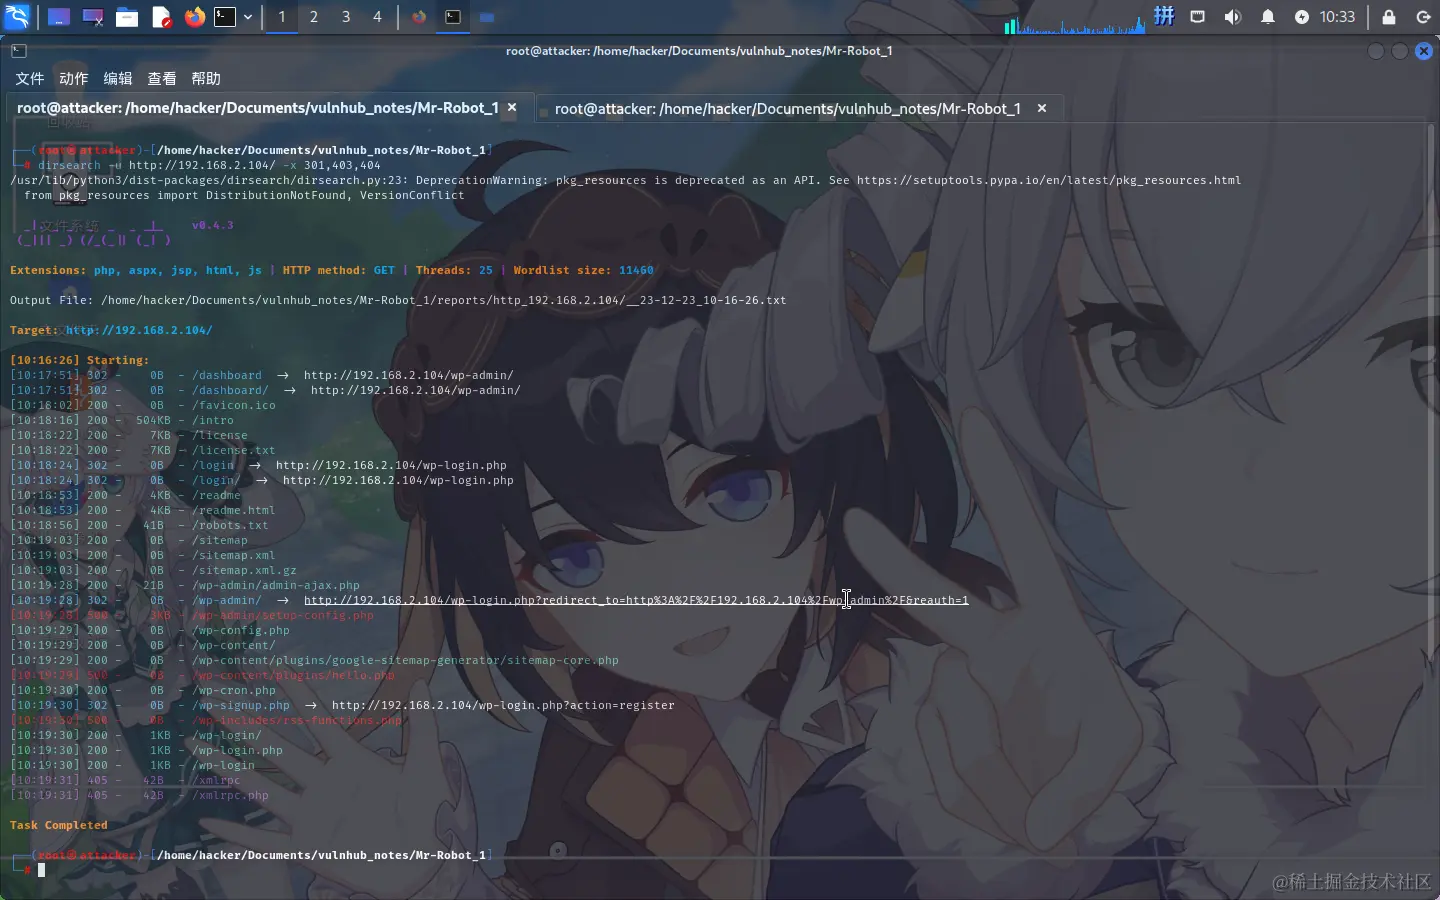The height and width of the screenshot is (900, 1440).
Task: Focus the blue folder window in the taskbar
Action: (x=487, y=17)
